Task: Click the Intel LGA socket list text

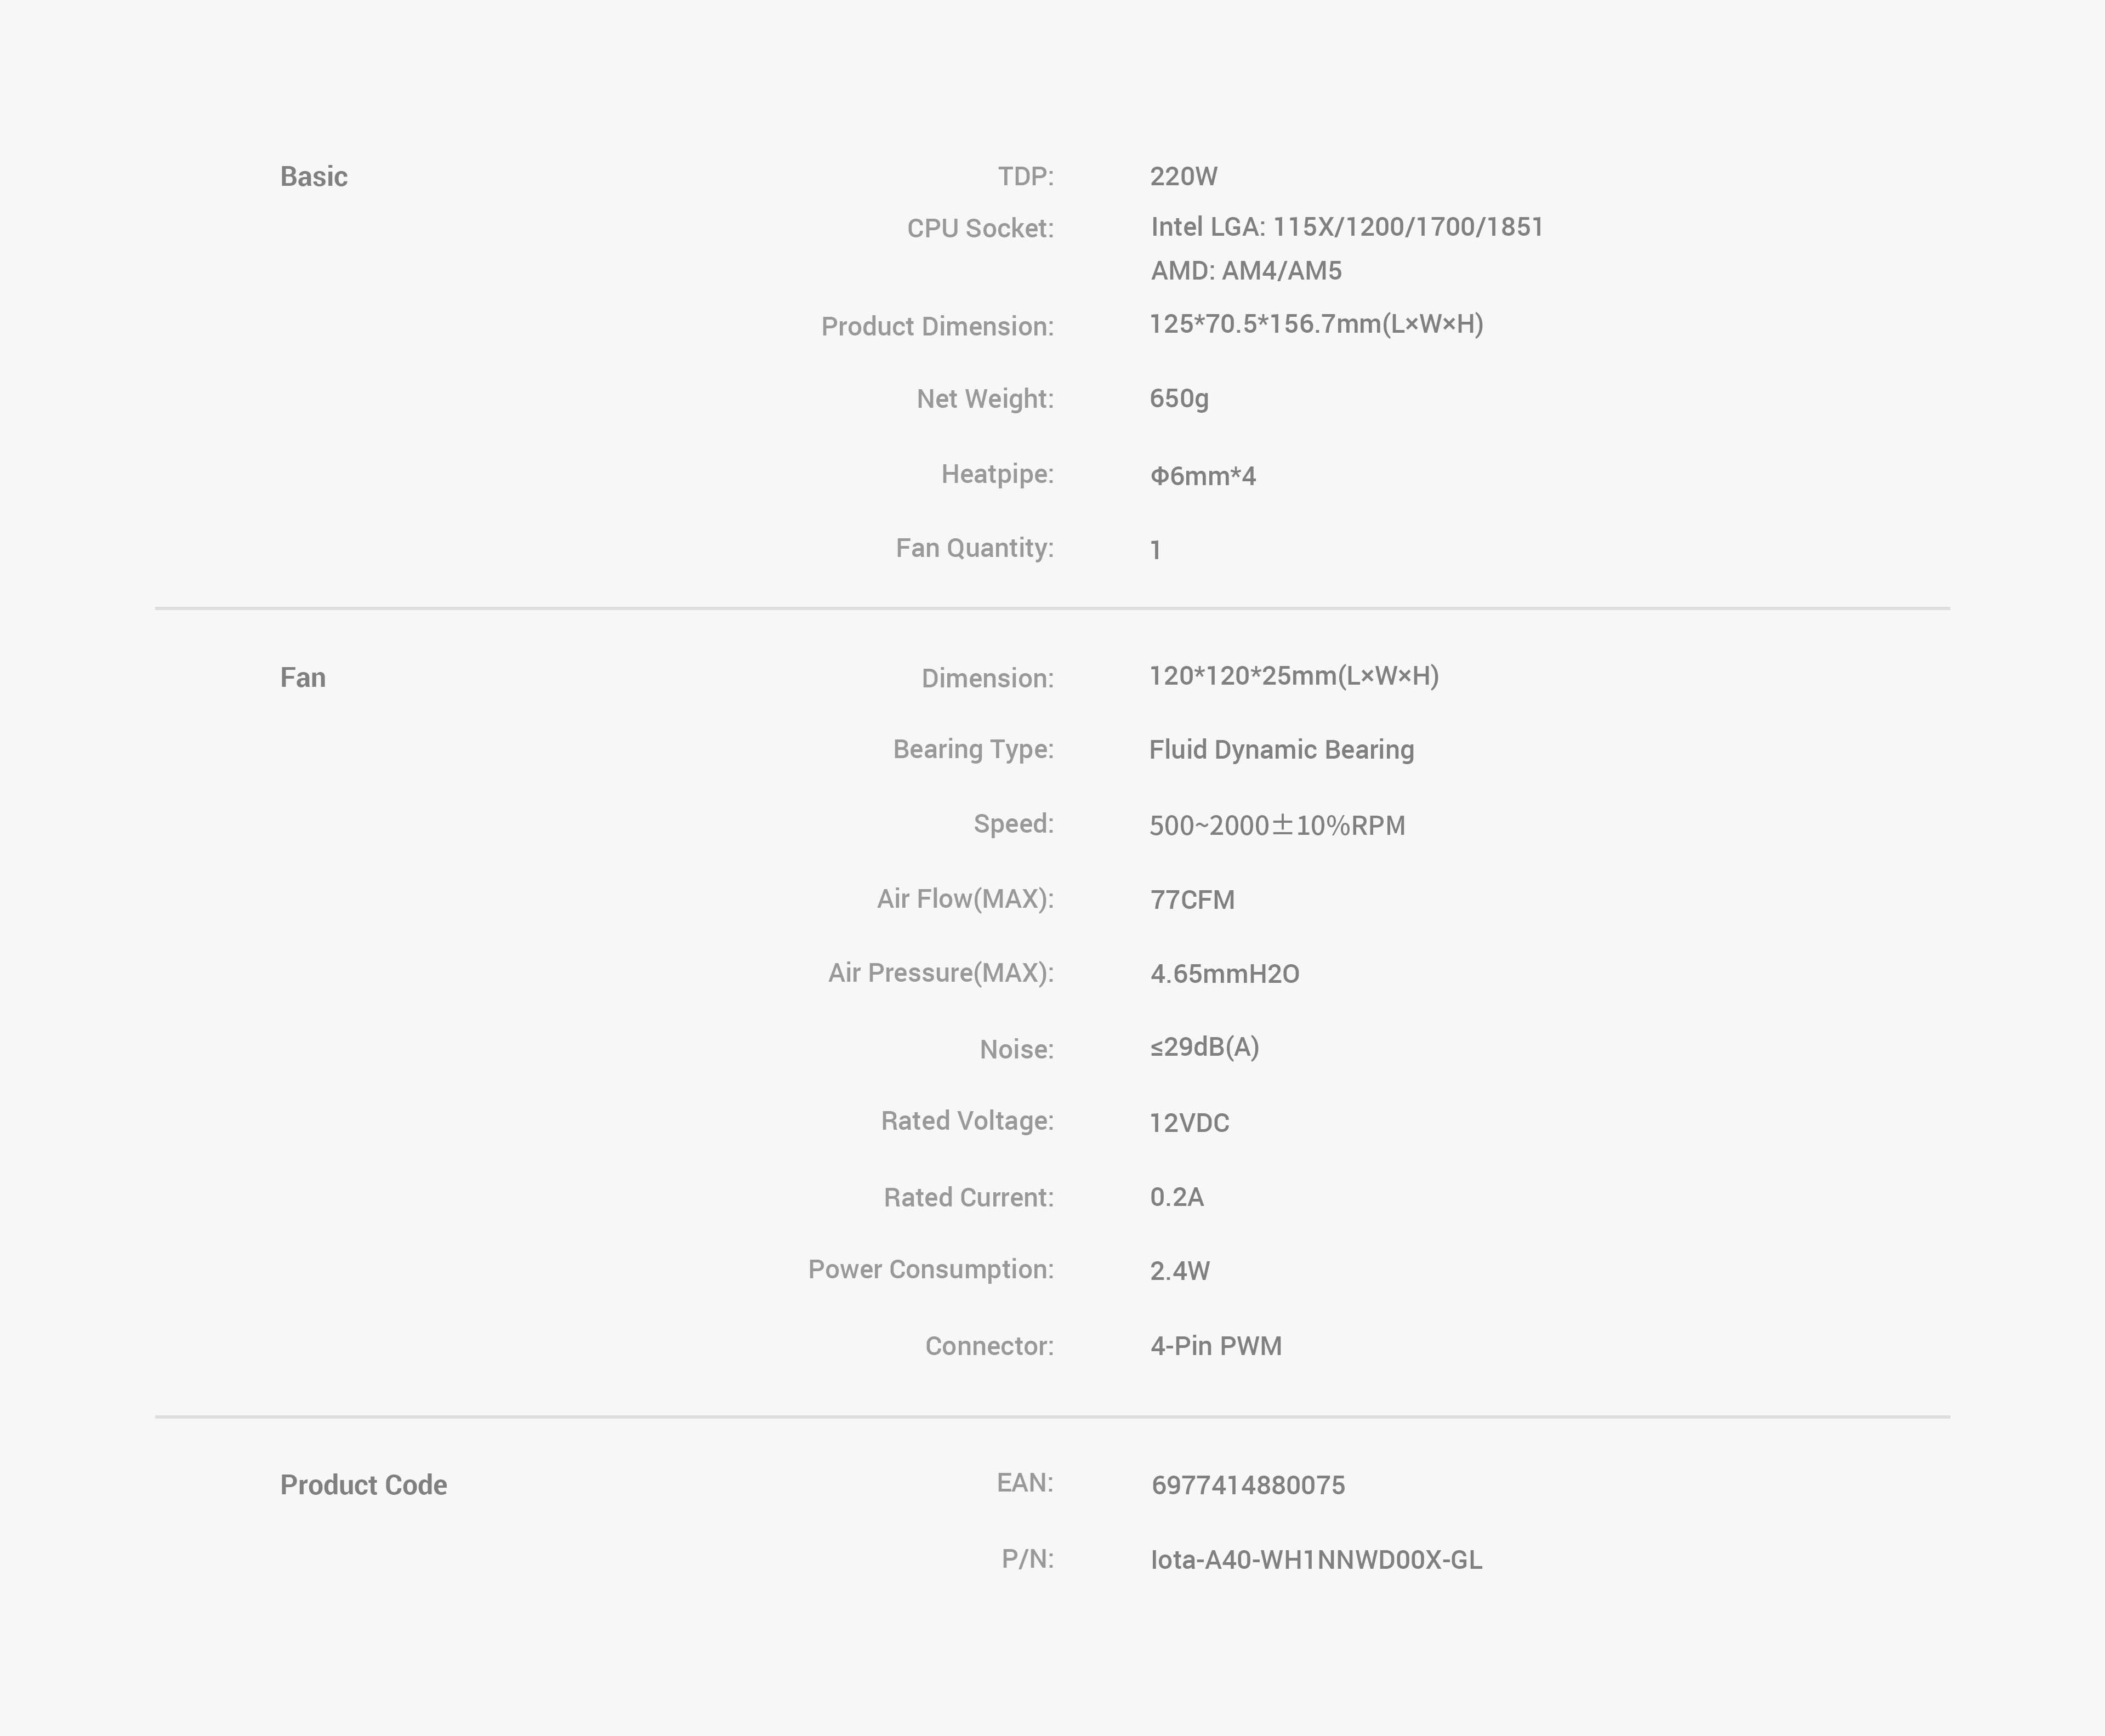Action: pyautogui.click(x=1346, y=227)
